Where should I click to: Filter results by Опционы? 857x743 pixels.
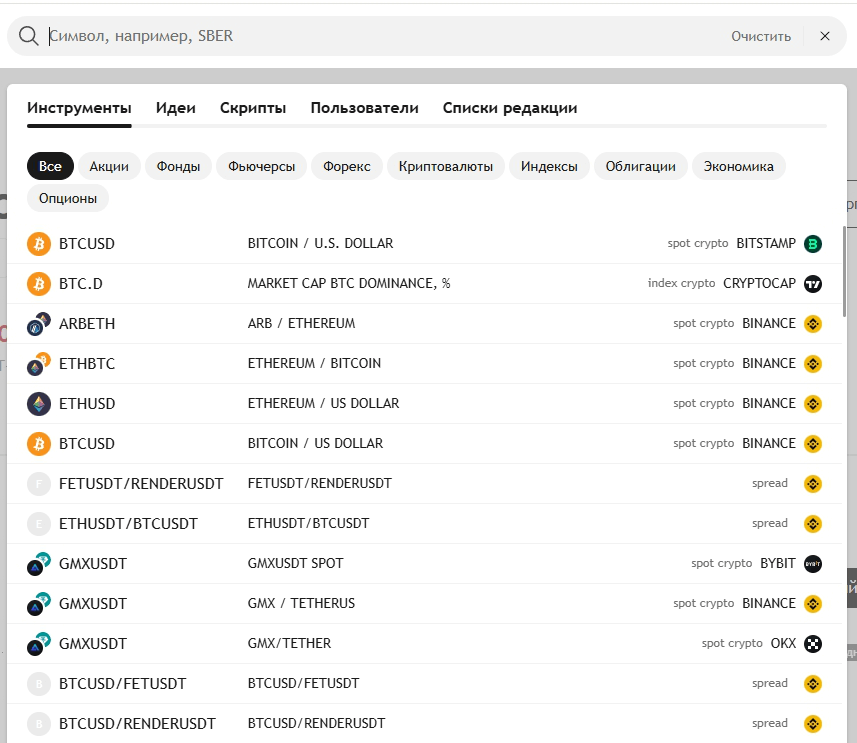68,198
